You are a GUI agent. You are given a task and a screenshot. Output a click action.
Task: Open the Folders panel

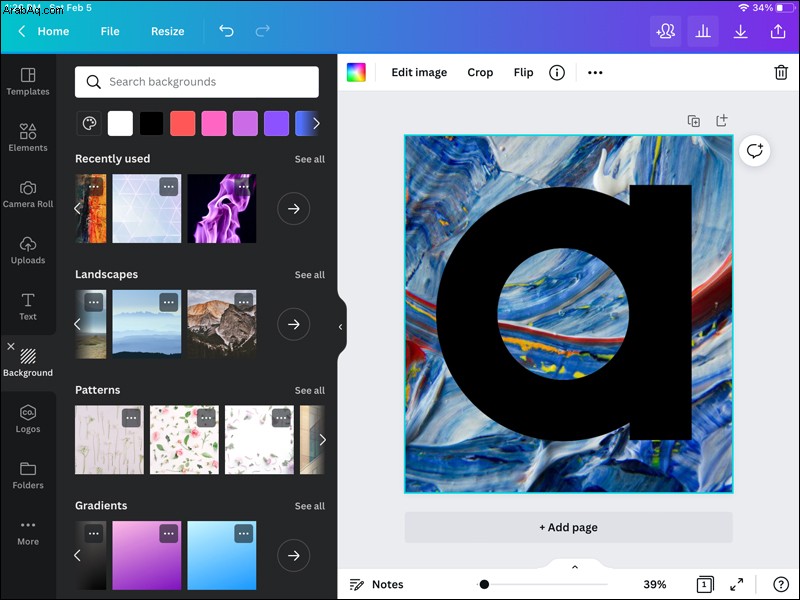[28, 475]
